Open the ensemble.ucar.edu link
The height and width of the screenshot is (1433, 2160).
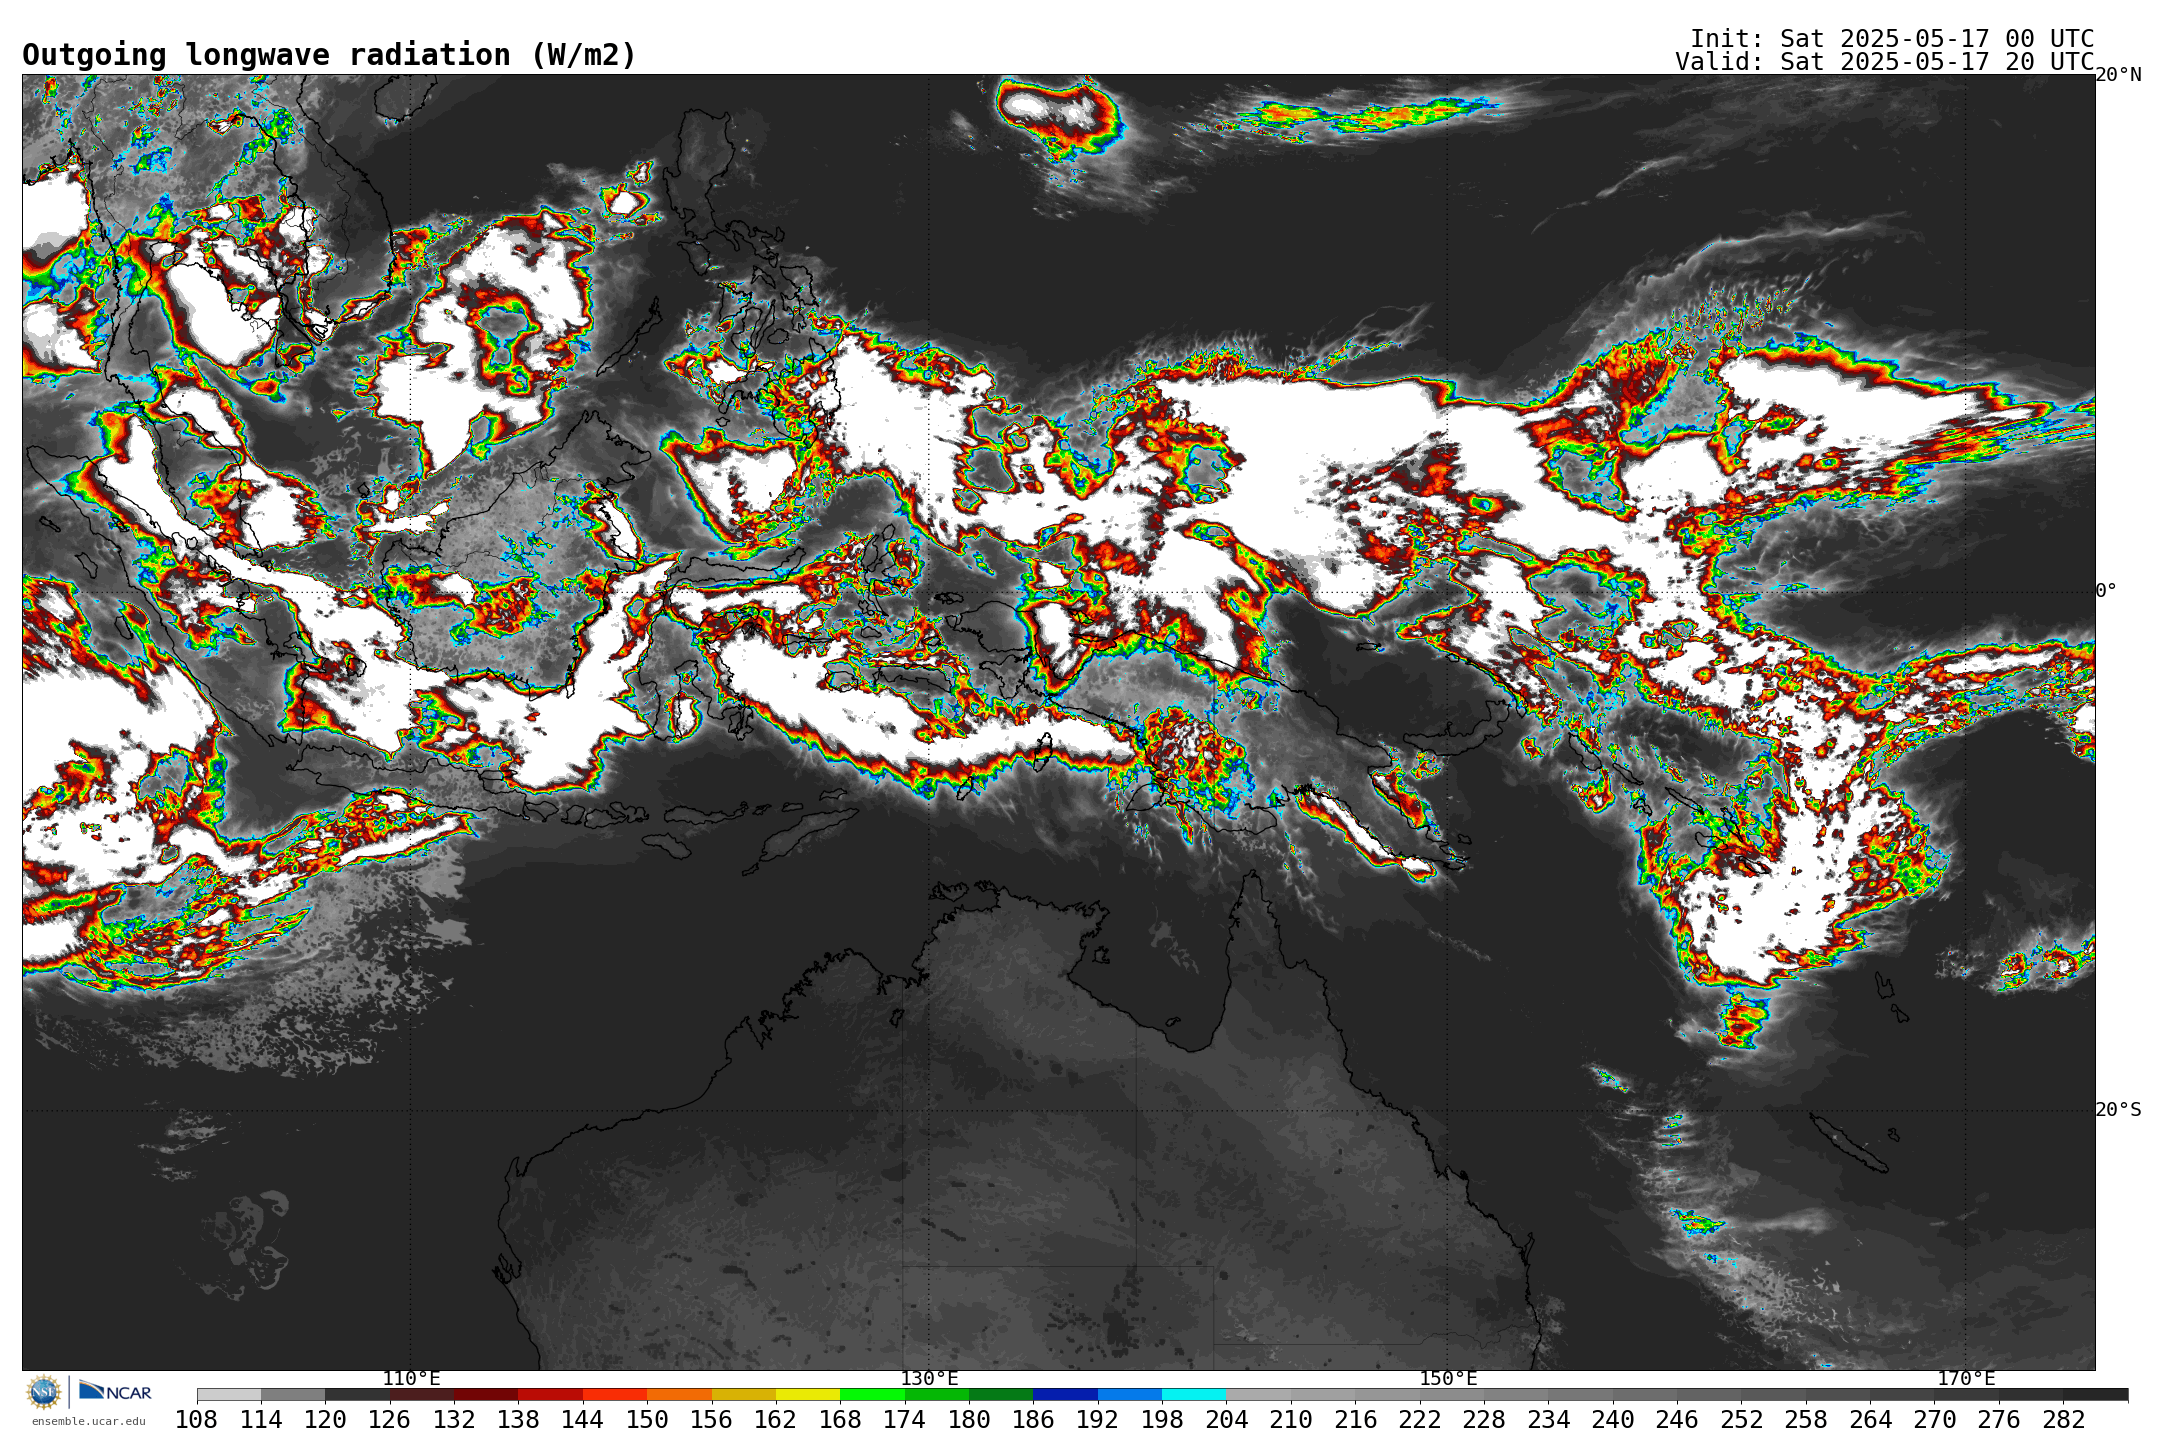(88, 1421)
